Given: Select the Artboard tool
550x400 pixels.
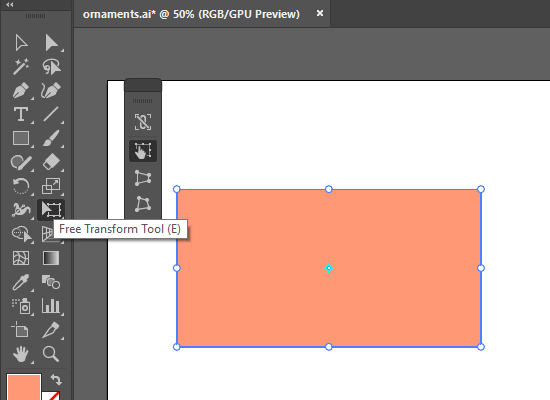Looking at the screenshot, I should click(x=21, y=330).
